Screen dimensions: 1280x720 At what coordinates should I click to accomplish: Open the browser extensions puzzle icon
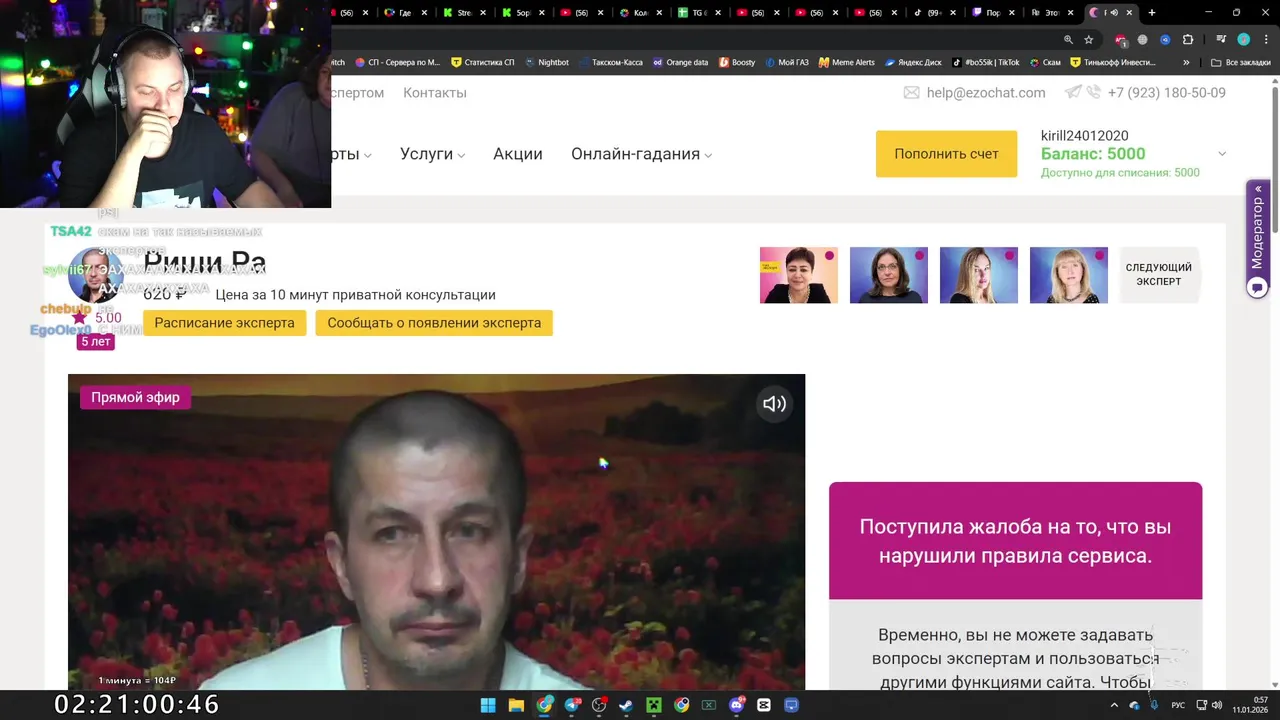1188,40
